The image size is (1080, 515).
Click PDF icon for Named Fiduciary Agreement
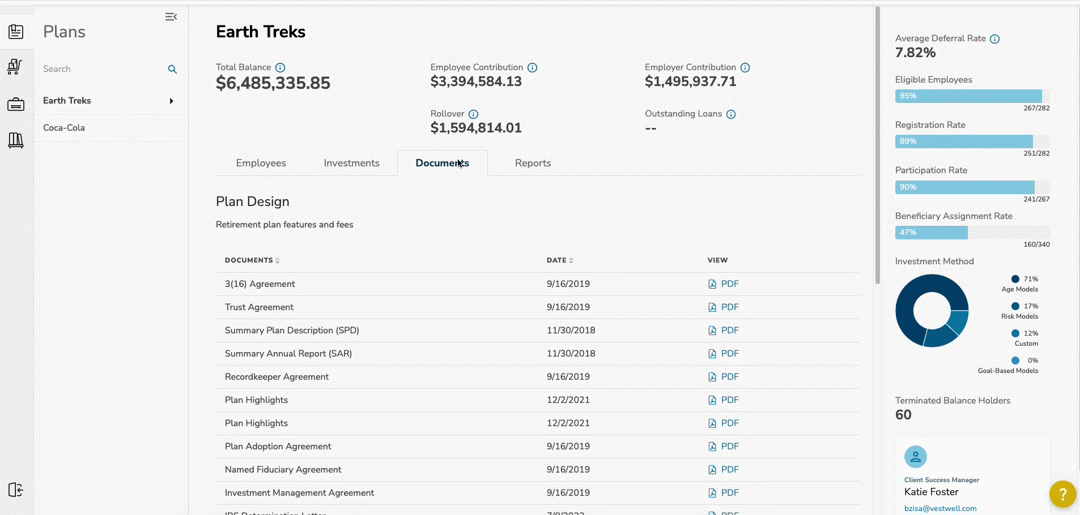pos(713,470)
